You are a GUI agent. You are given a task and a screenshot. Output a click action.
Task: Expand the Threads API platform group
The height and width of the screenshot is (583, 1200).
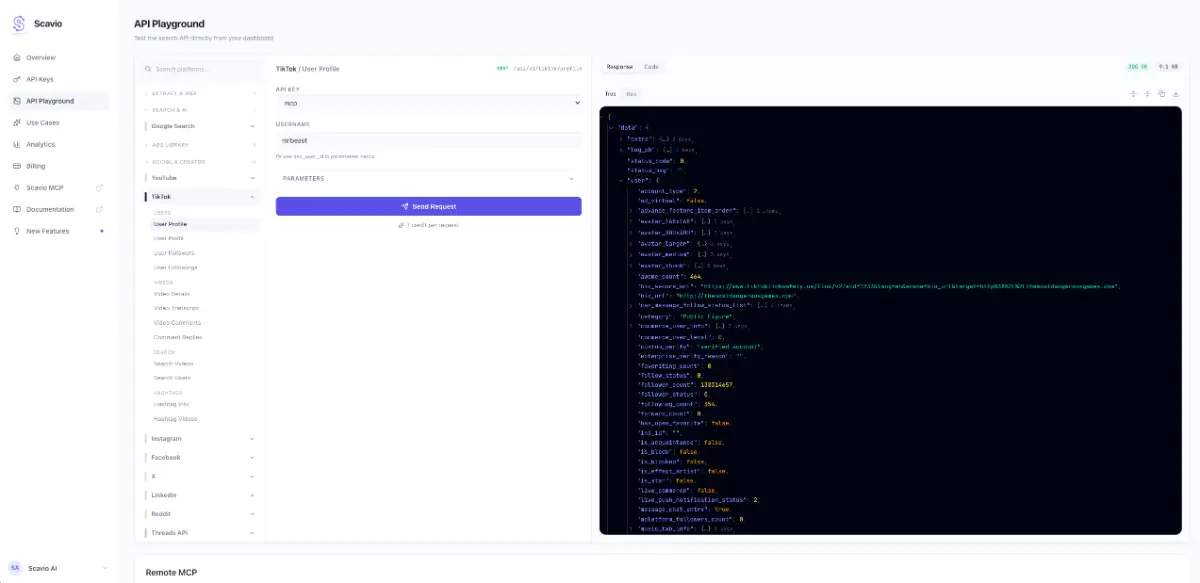click(200, 533)
